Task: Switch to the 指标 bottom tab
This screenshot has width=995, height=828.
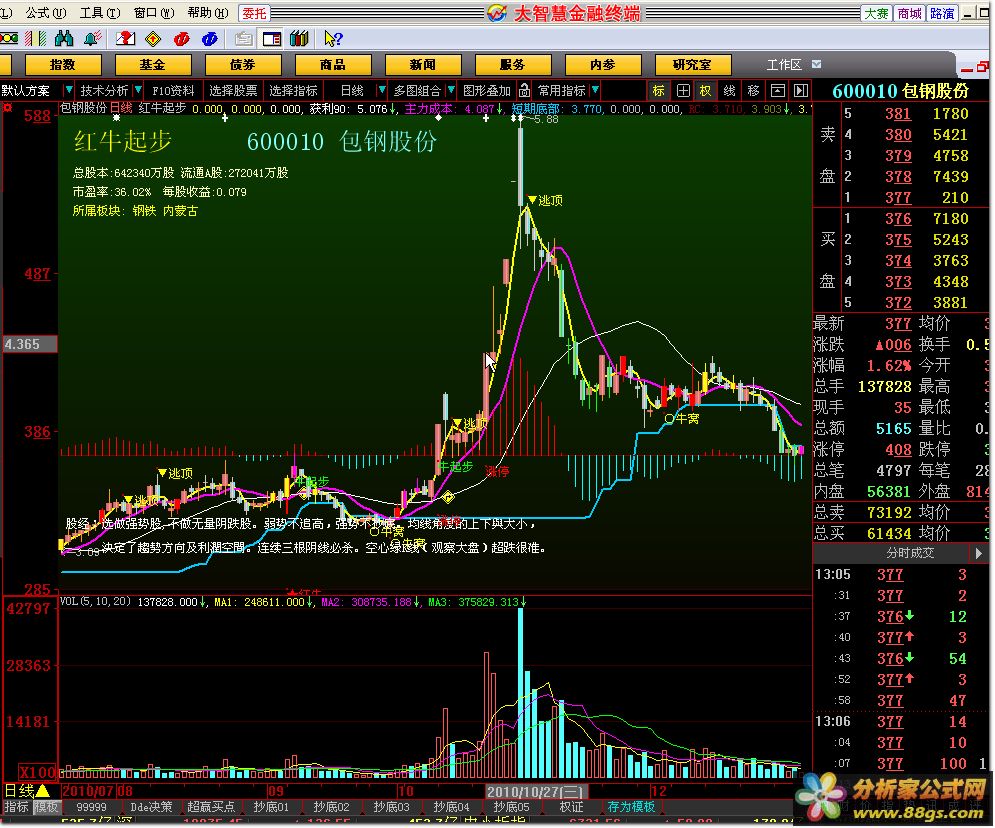Action: point(16,806)
